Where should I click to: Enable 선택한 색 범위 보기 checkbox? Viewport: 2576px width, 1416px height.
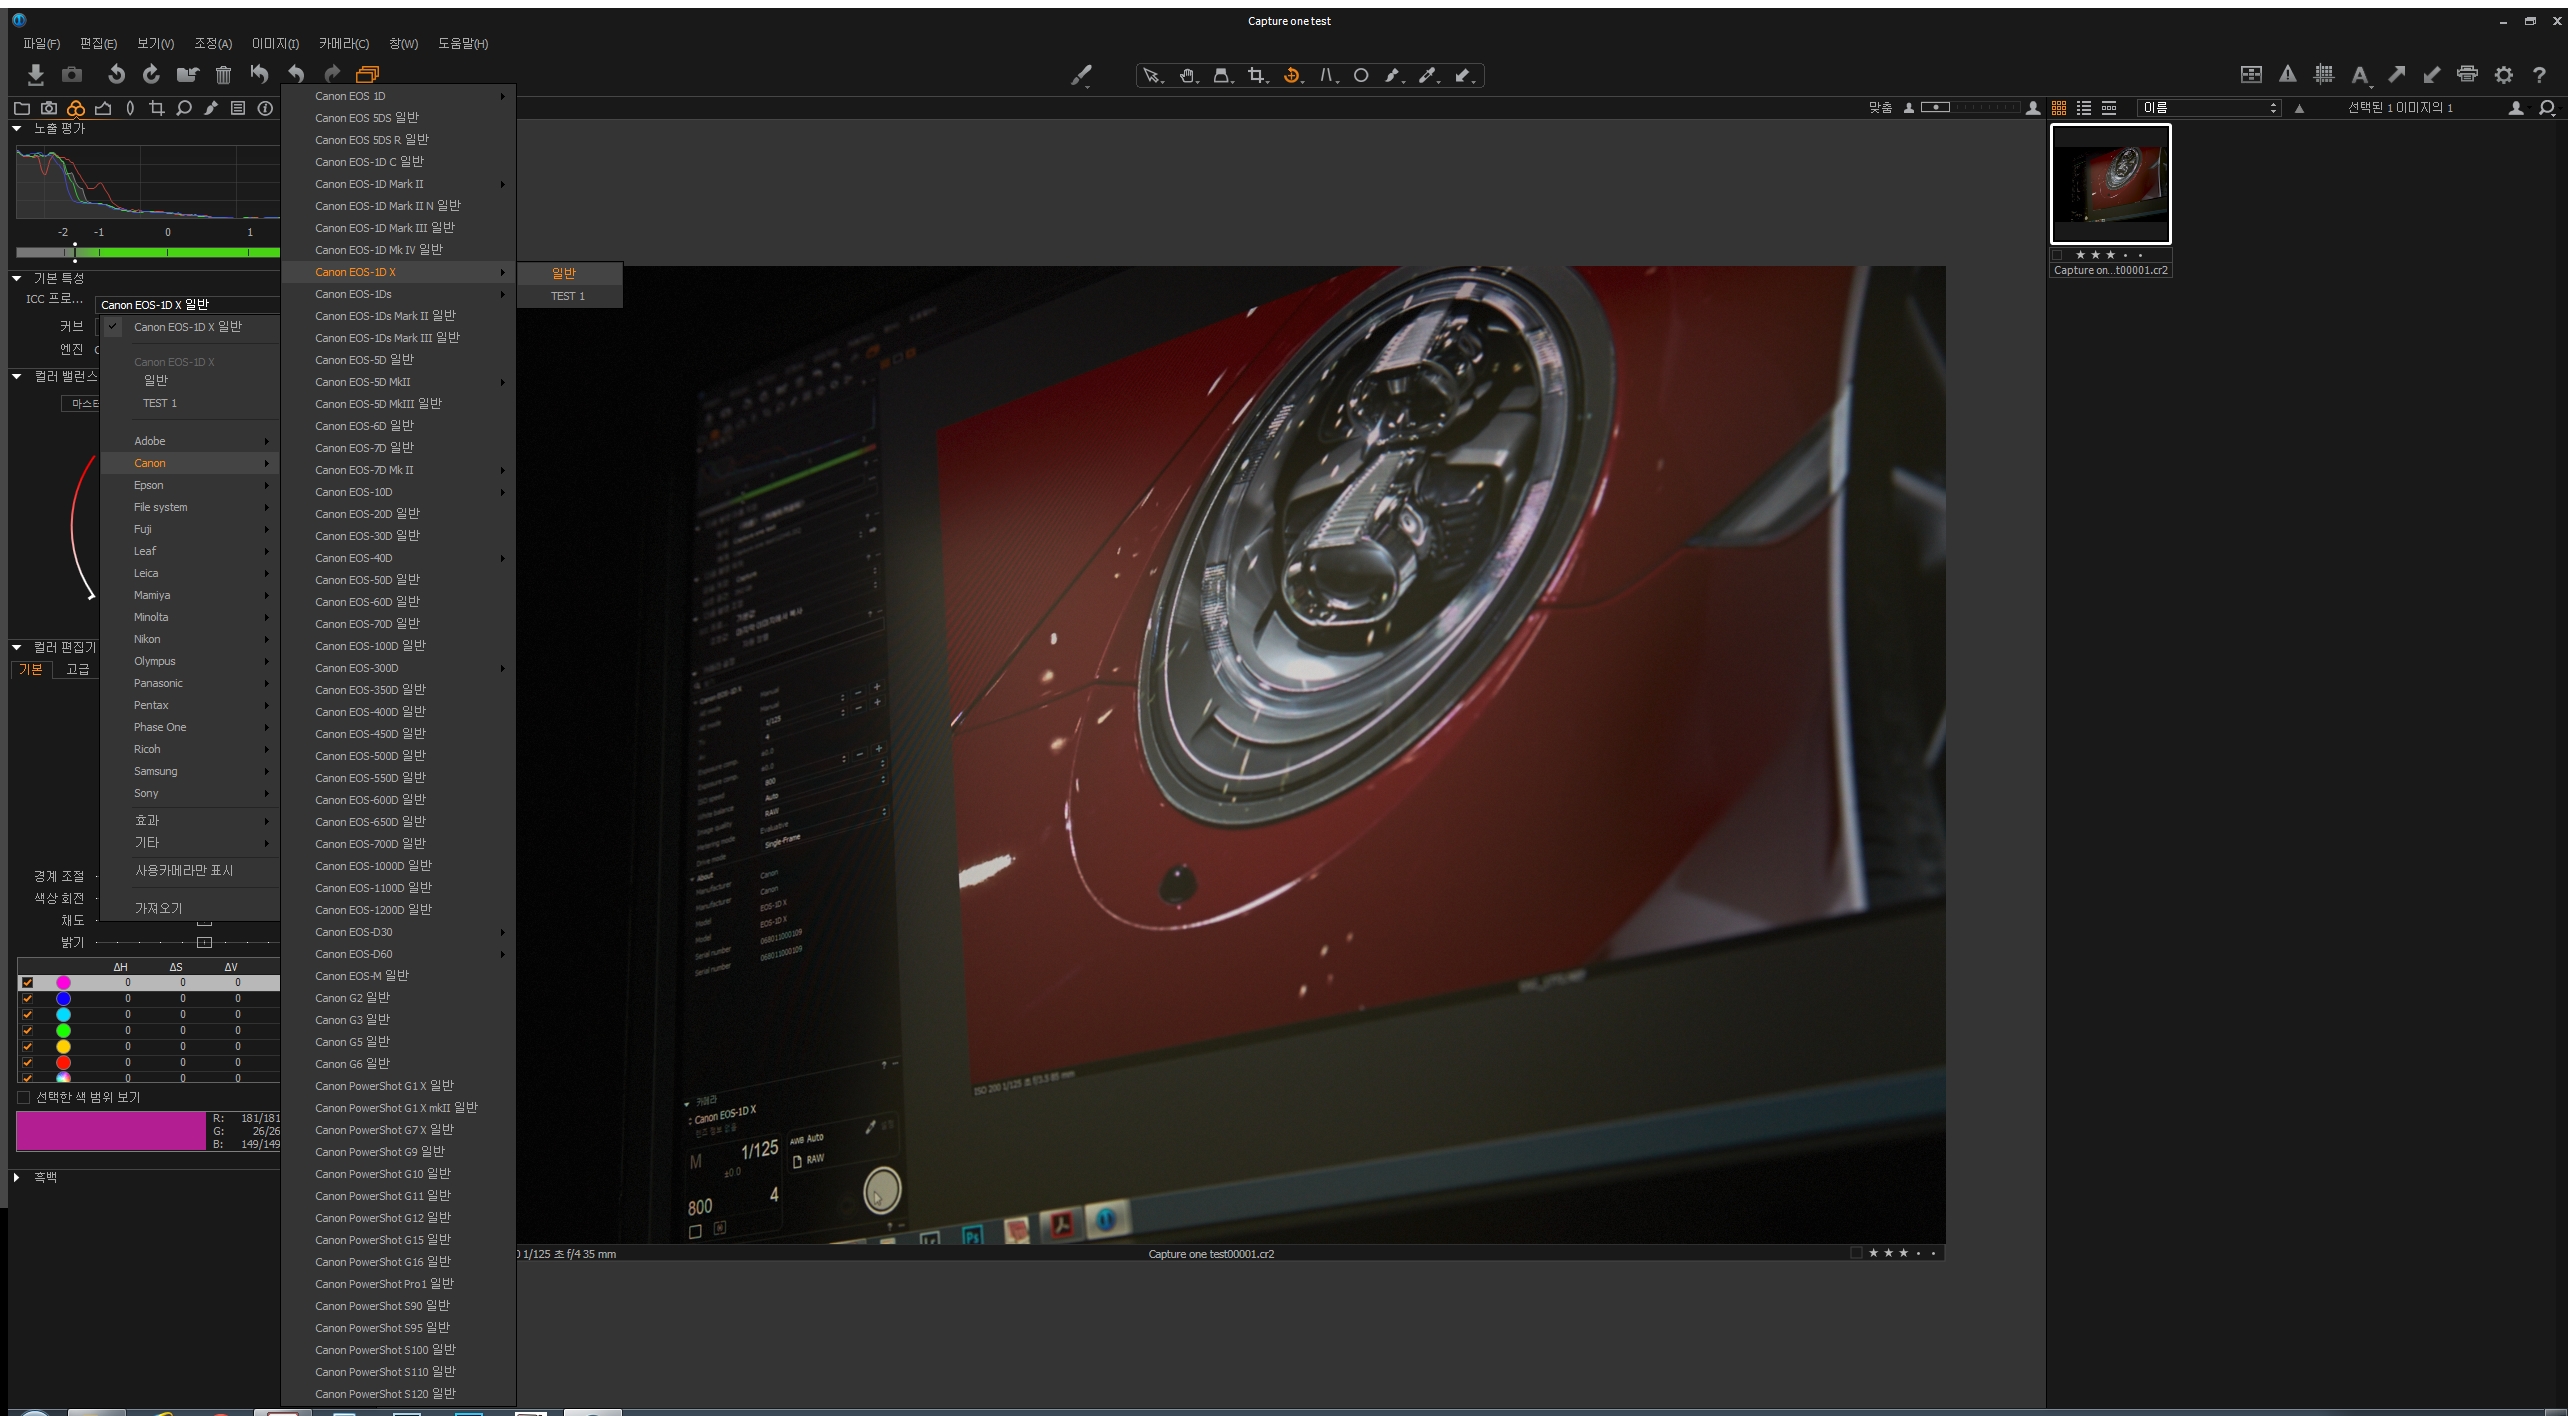(x=23, y=1098)
